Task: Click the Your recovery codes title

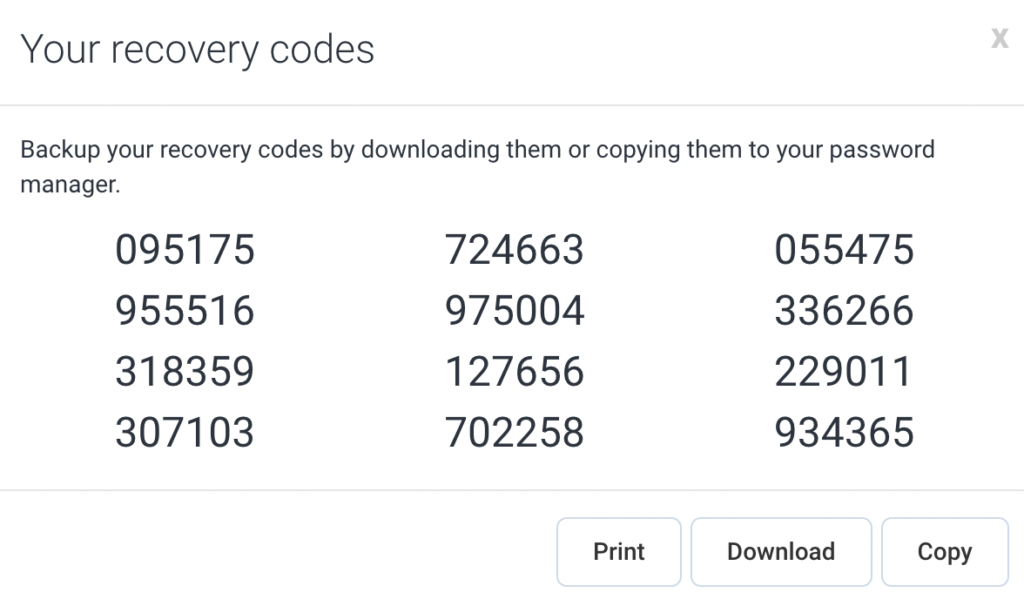Action: click(x=197, y=48)
